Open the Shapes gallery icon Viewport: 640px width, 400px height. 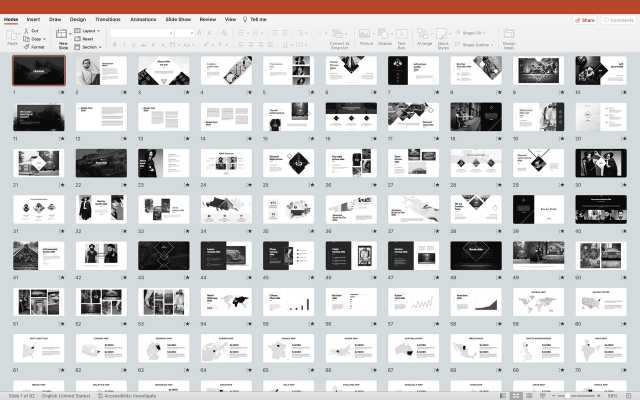[x=384, y=35]
